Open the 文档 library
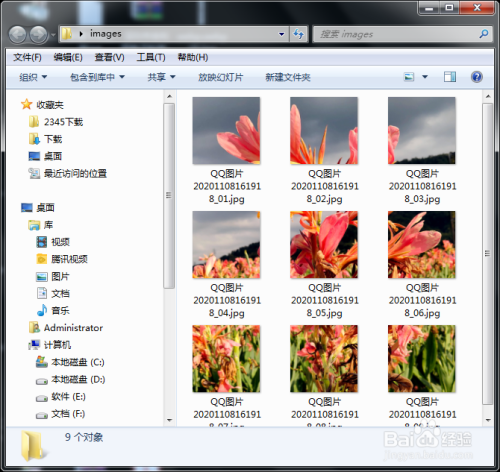Image resolution: width=500 pixels, height=472 pixels. coord(53,293)
